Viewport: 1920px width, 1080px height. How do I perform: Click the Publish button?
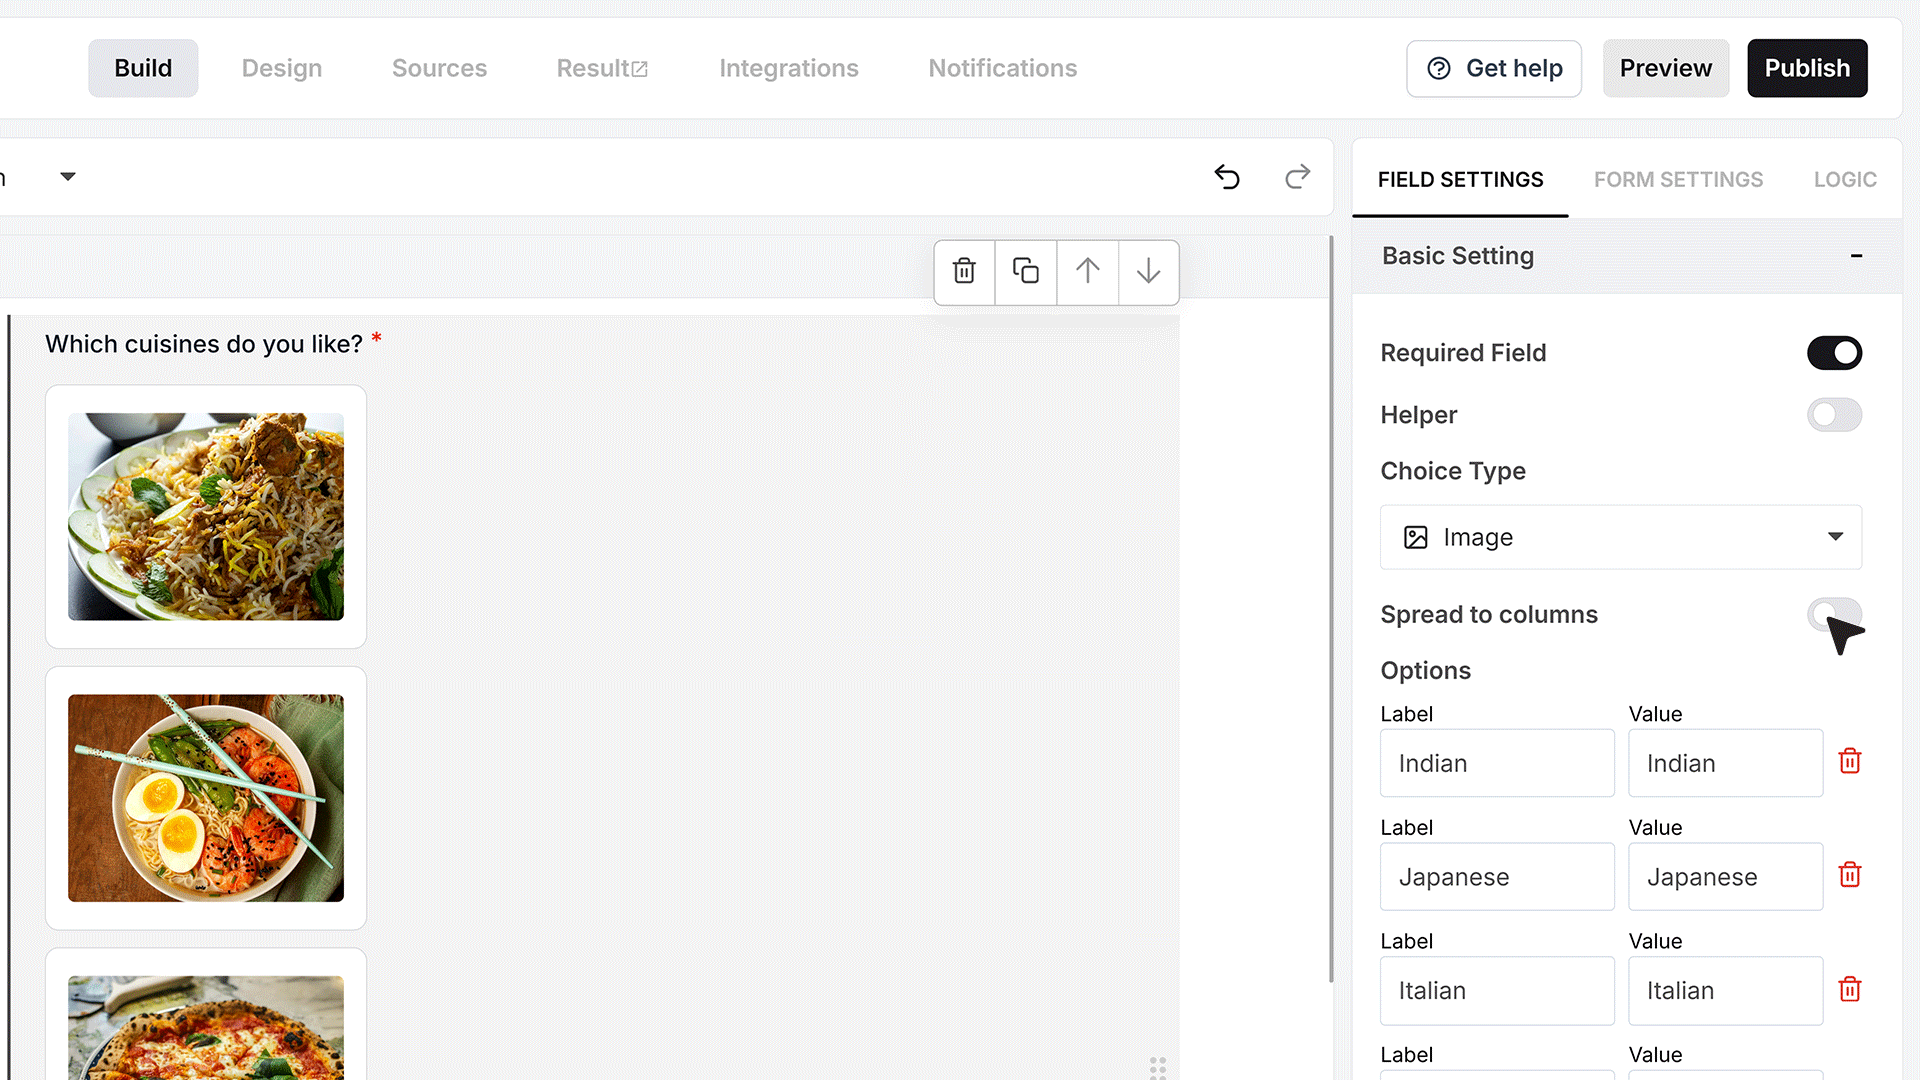(1807, 68)
